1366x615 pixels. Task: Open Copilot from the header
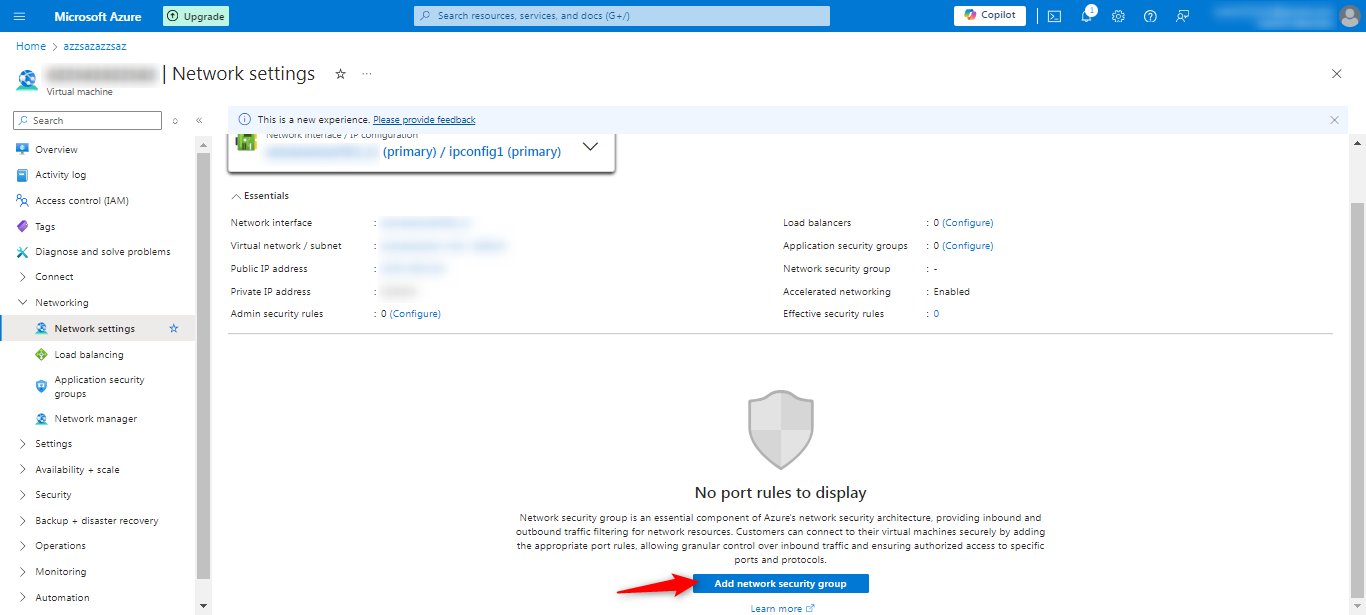[990, 15]
